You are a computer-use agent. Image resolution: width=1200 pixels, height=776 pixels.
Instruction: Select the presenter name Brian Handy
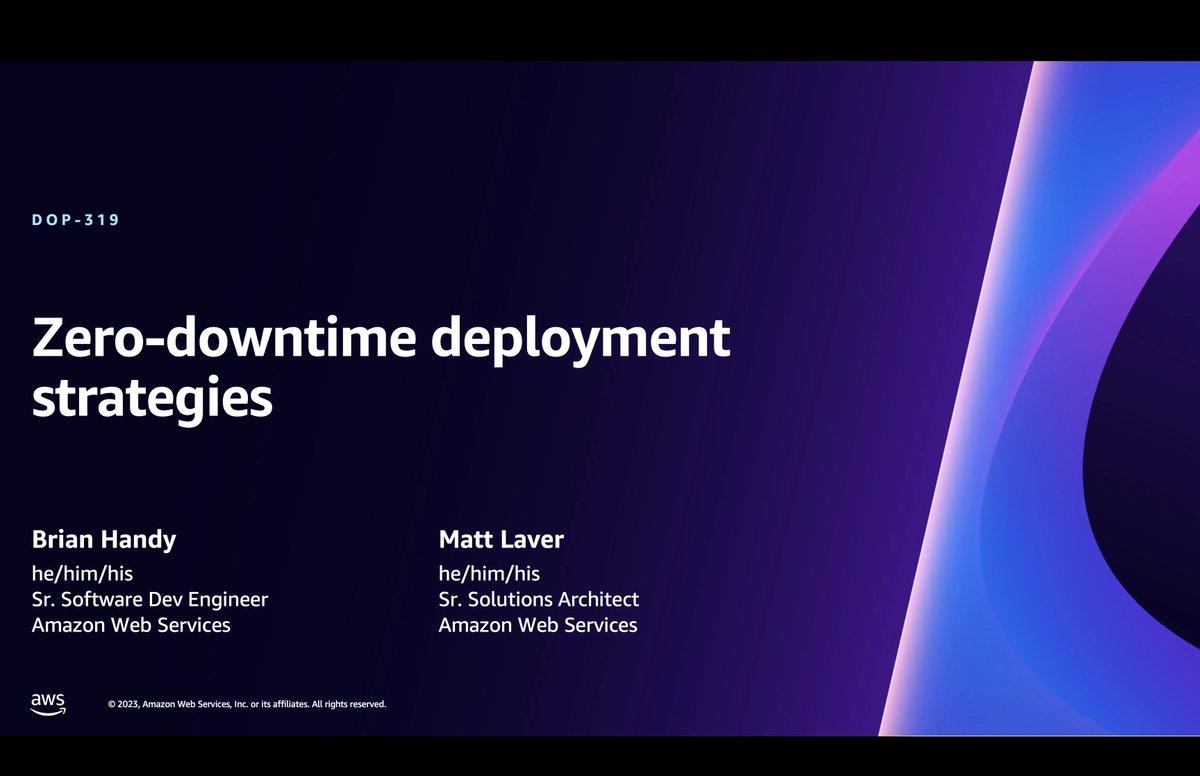point(104,540)
